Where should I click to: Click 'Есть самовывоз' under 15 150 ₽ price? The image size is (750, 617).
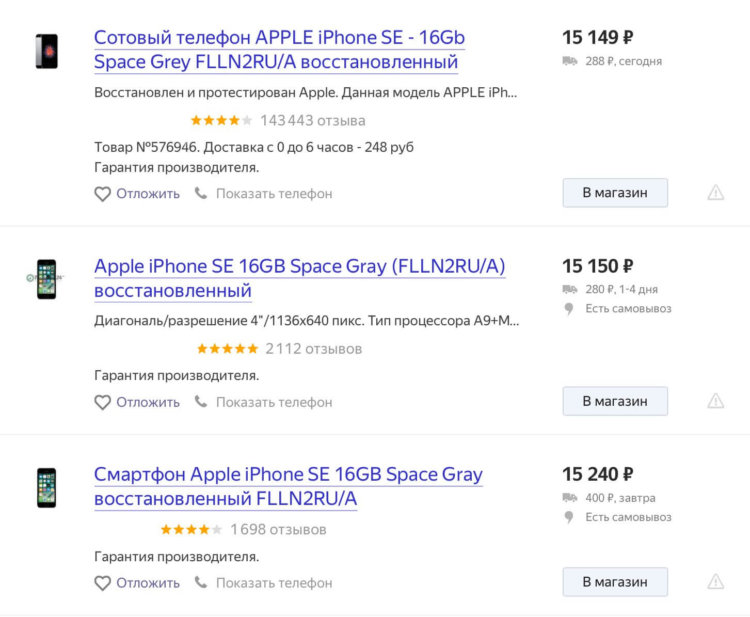click(x=628, y=309)
